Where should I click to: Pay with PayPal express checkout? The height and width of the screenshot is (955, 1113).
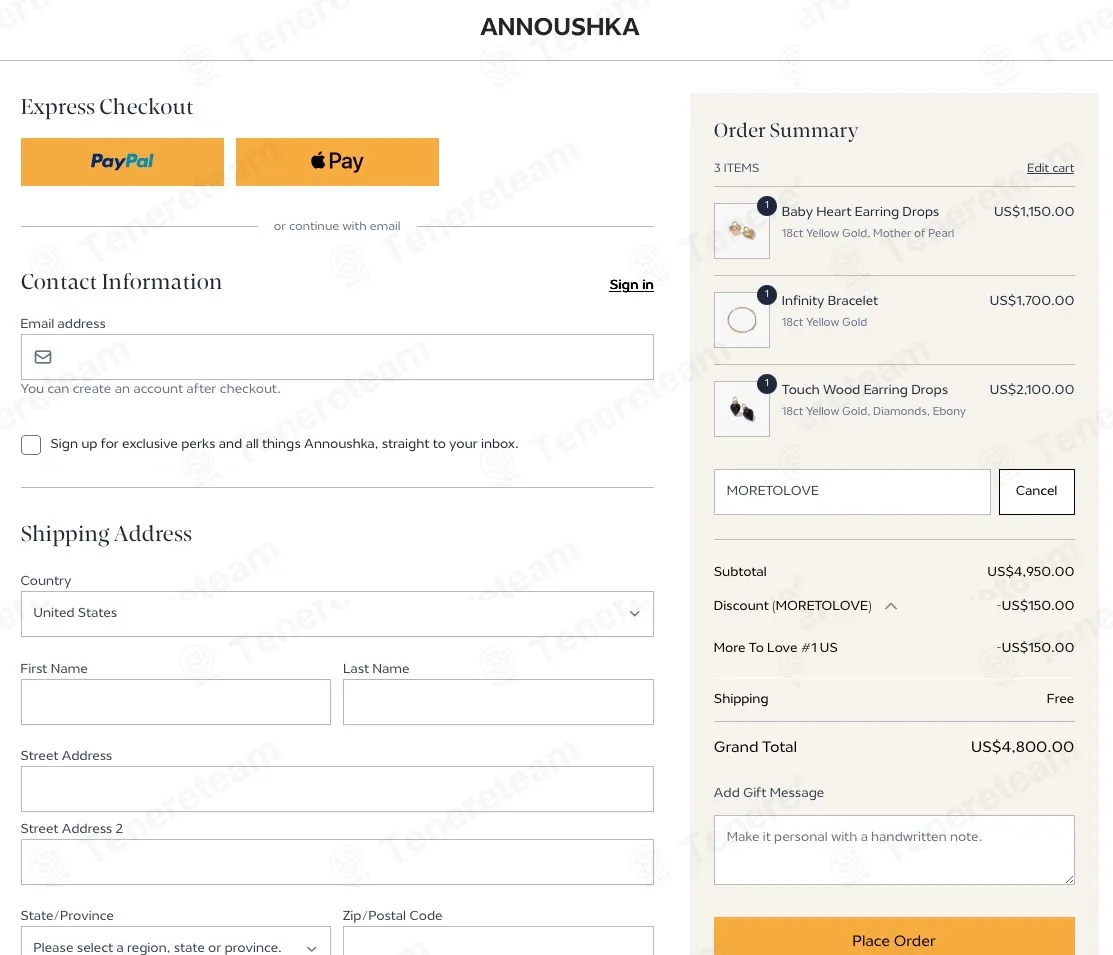click(x=122, y=162)
